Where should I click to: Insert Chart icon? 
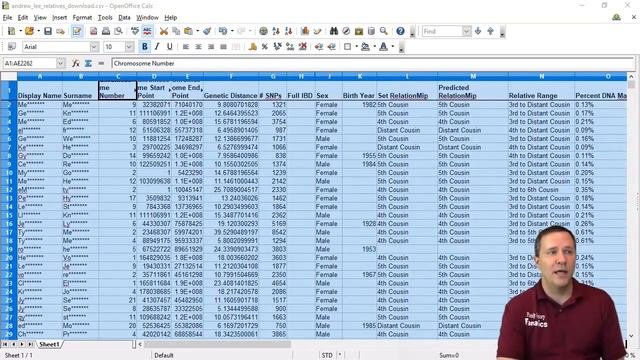tap(305, 31)
